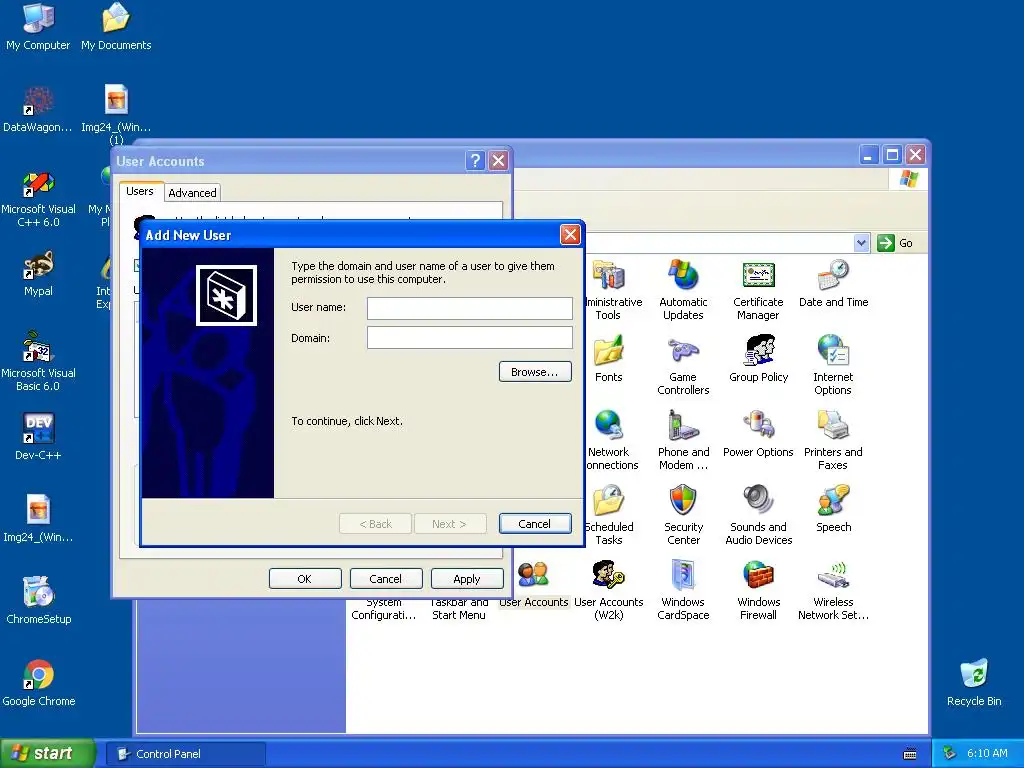
Task: Open Sounds and Audio Devices icon
Action: (x=758, y=515)
